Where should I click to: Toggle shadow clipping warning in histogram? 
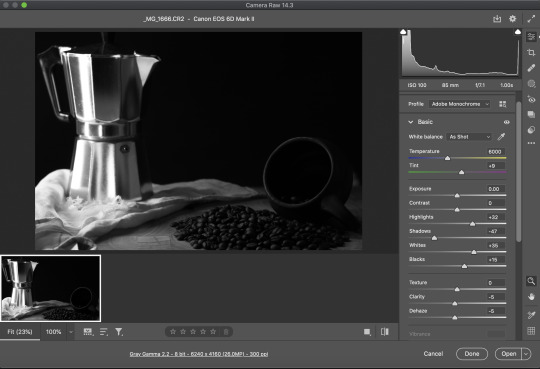(x=403, y=32)
